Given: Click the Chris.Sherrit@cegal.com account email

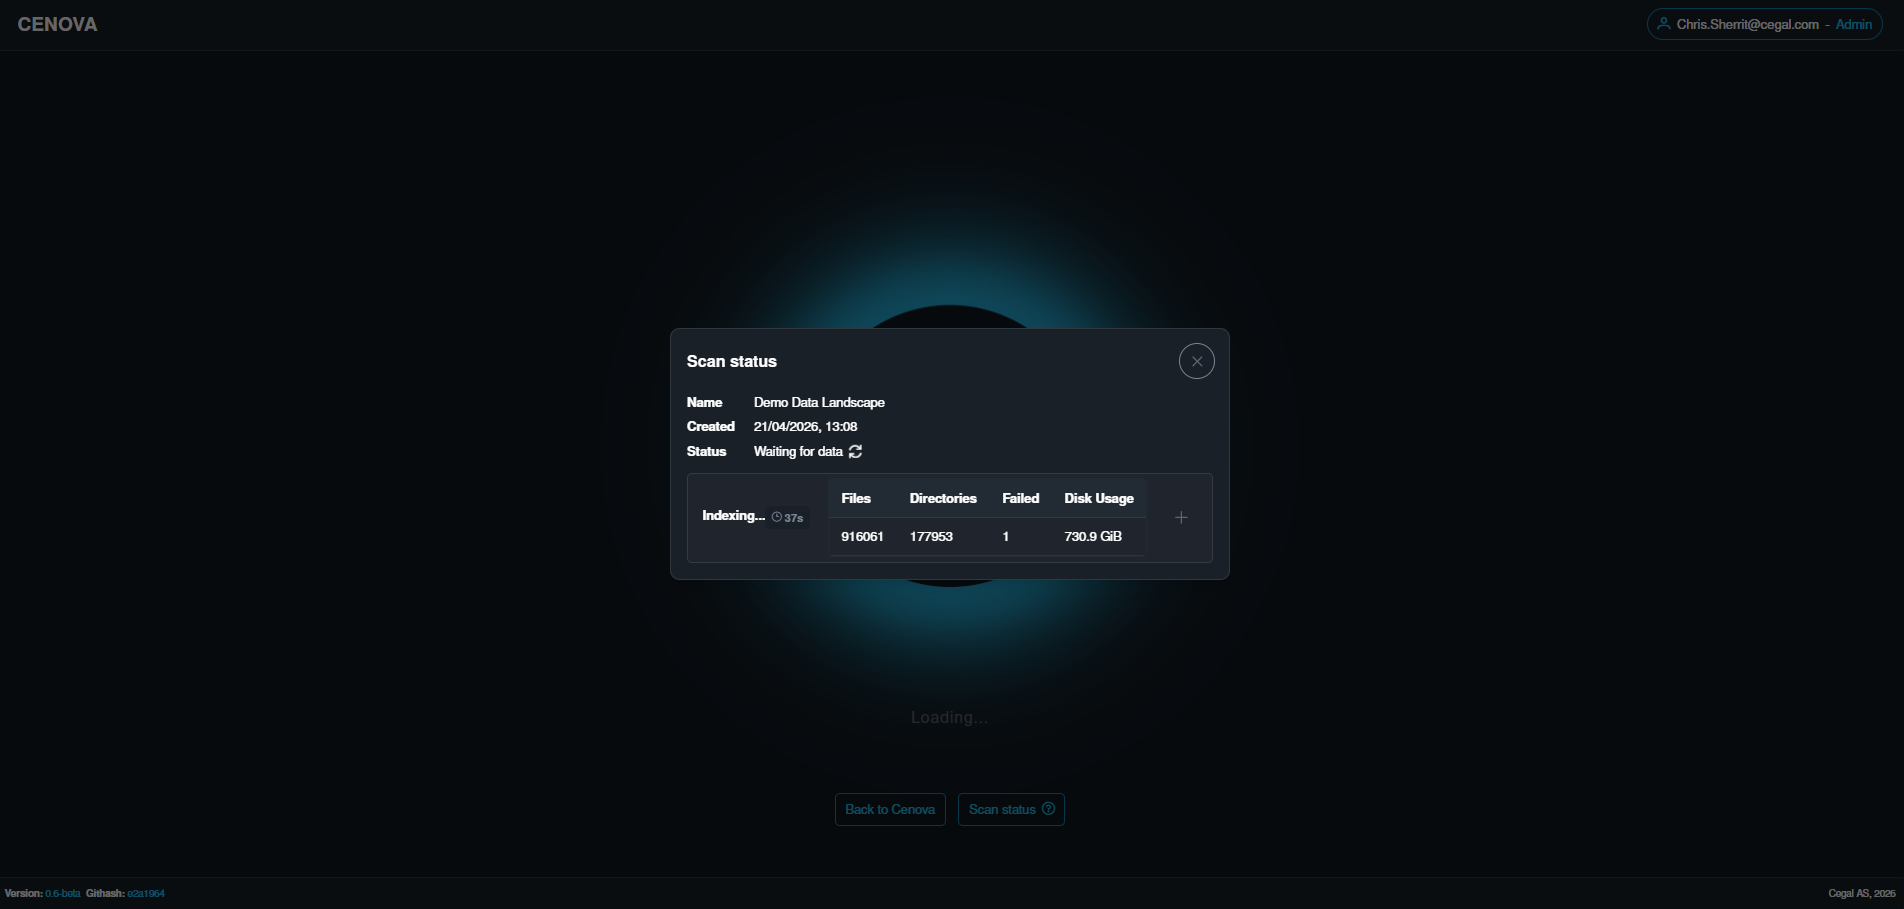Looking at the screenshot, I should tap(1747, 24).
